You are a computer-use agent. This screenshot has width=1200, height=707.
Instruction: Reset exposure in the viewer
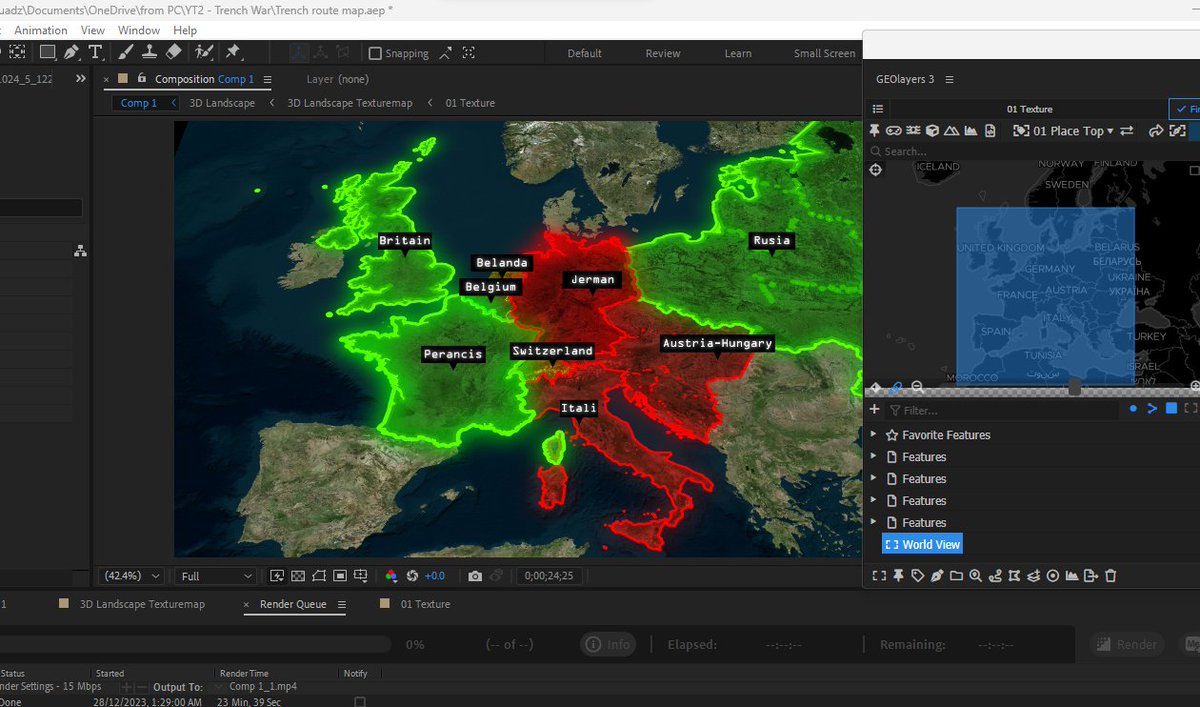(411, 576)
